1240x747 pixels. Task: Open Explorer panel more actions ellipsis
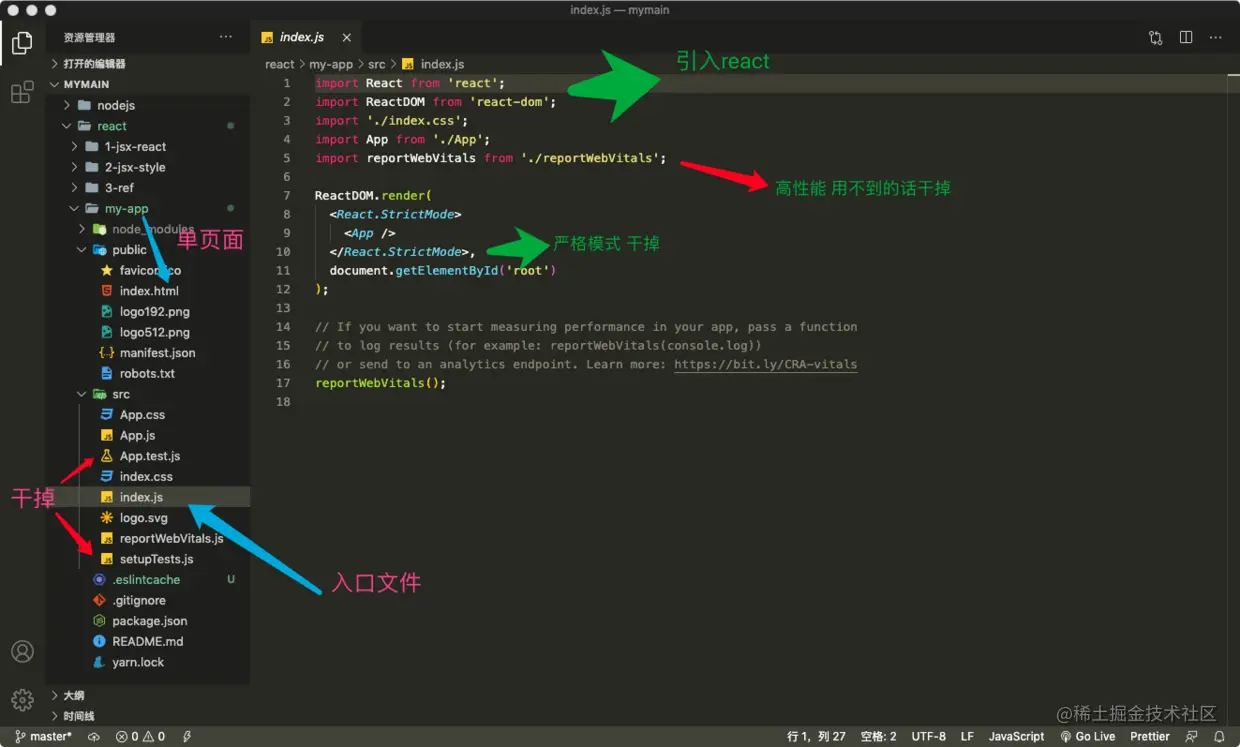coord(226,37)
